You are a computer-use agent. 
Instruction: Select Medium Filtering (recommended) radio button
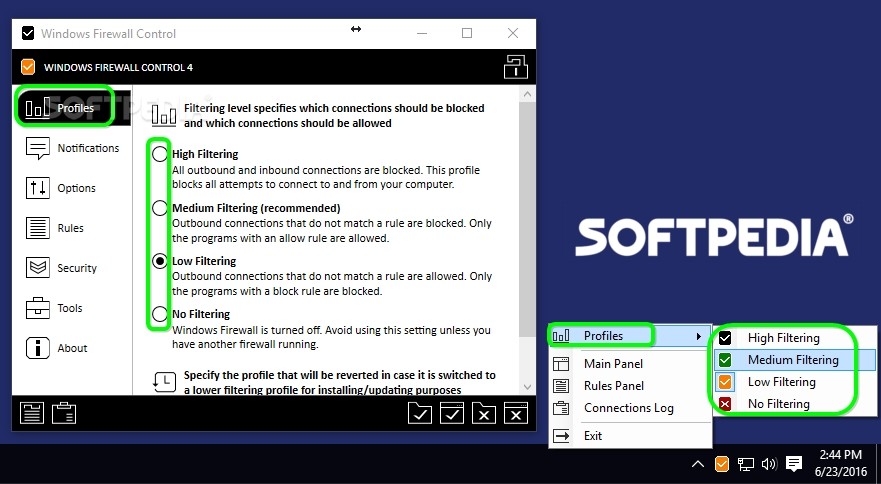[160, 208]
